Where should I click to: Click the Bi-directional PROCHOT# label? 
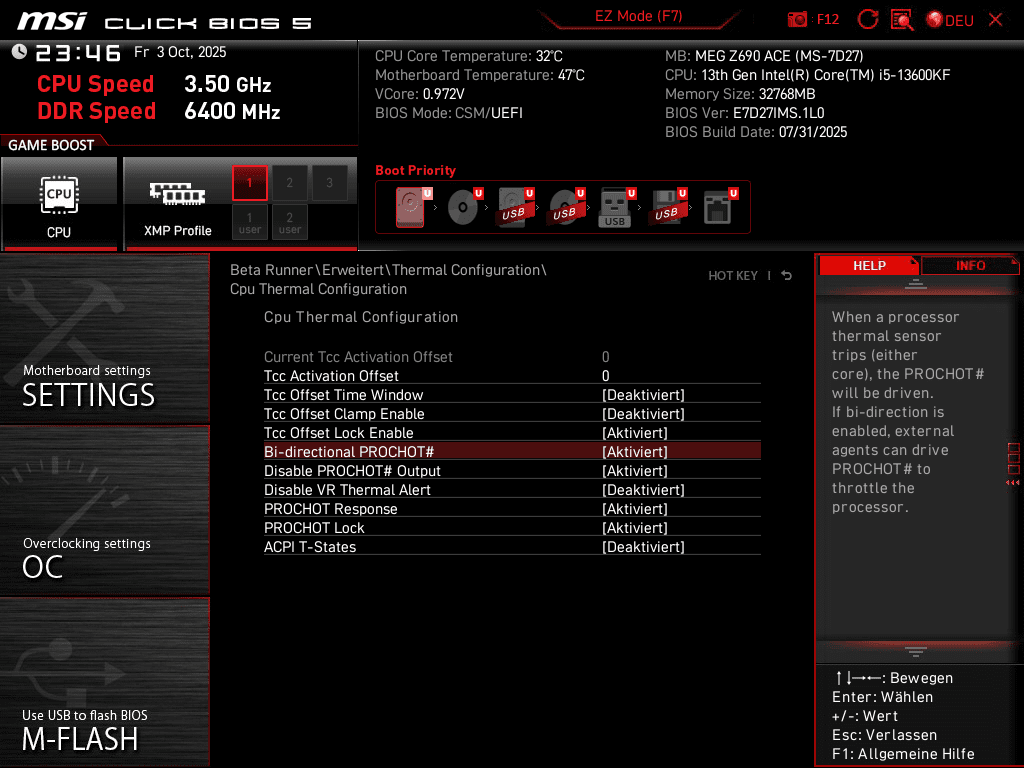[349, 451]
